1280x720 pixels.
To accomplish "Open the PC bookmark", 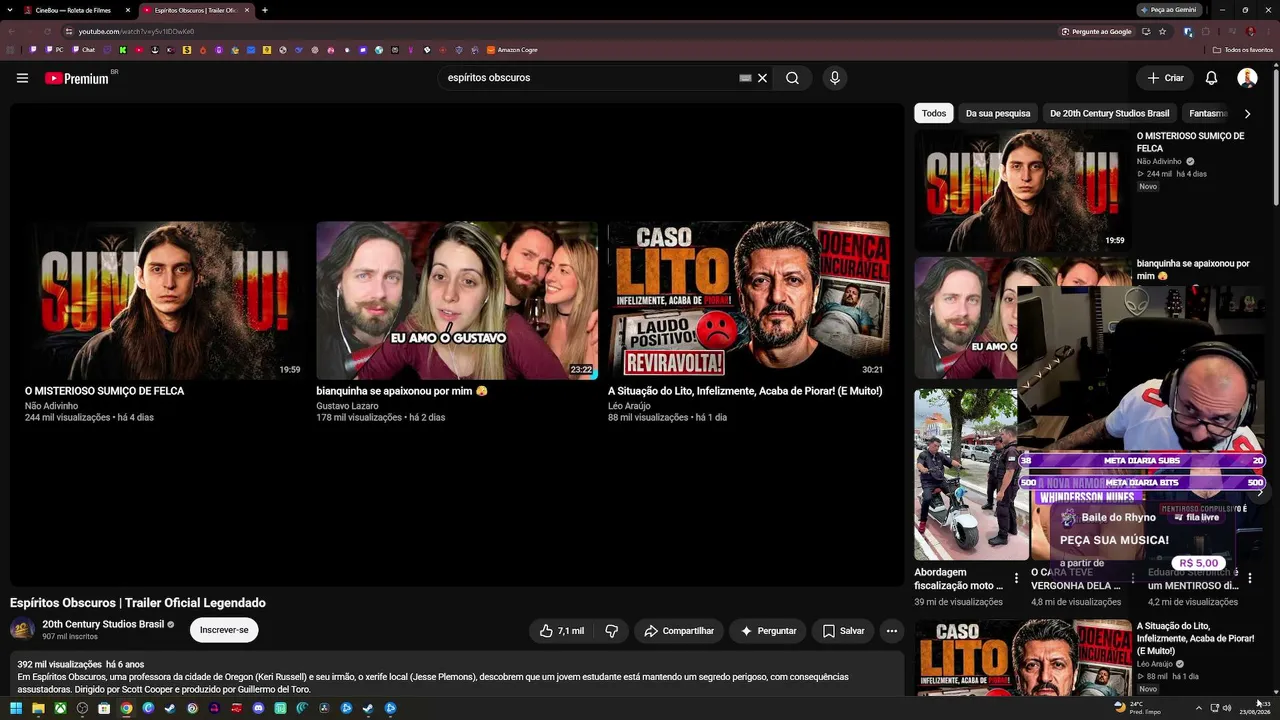I will [55, 50].
